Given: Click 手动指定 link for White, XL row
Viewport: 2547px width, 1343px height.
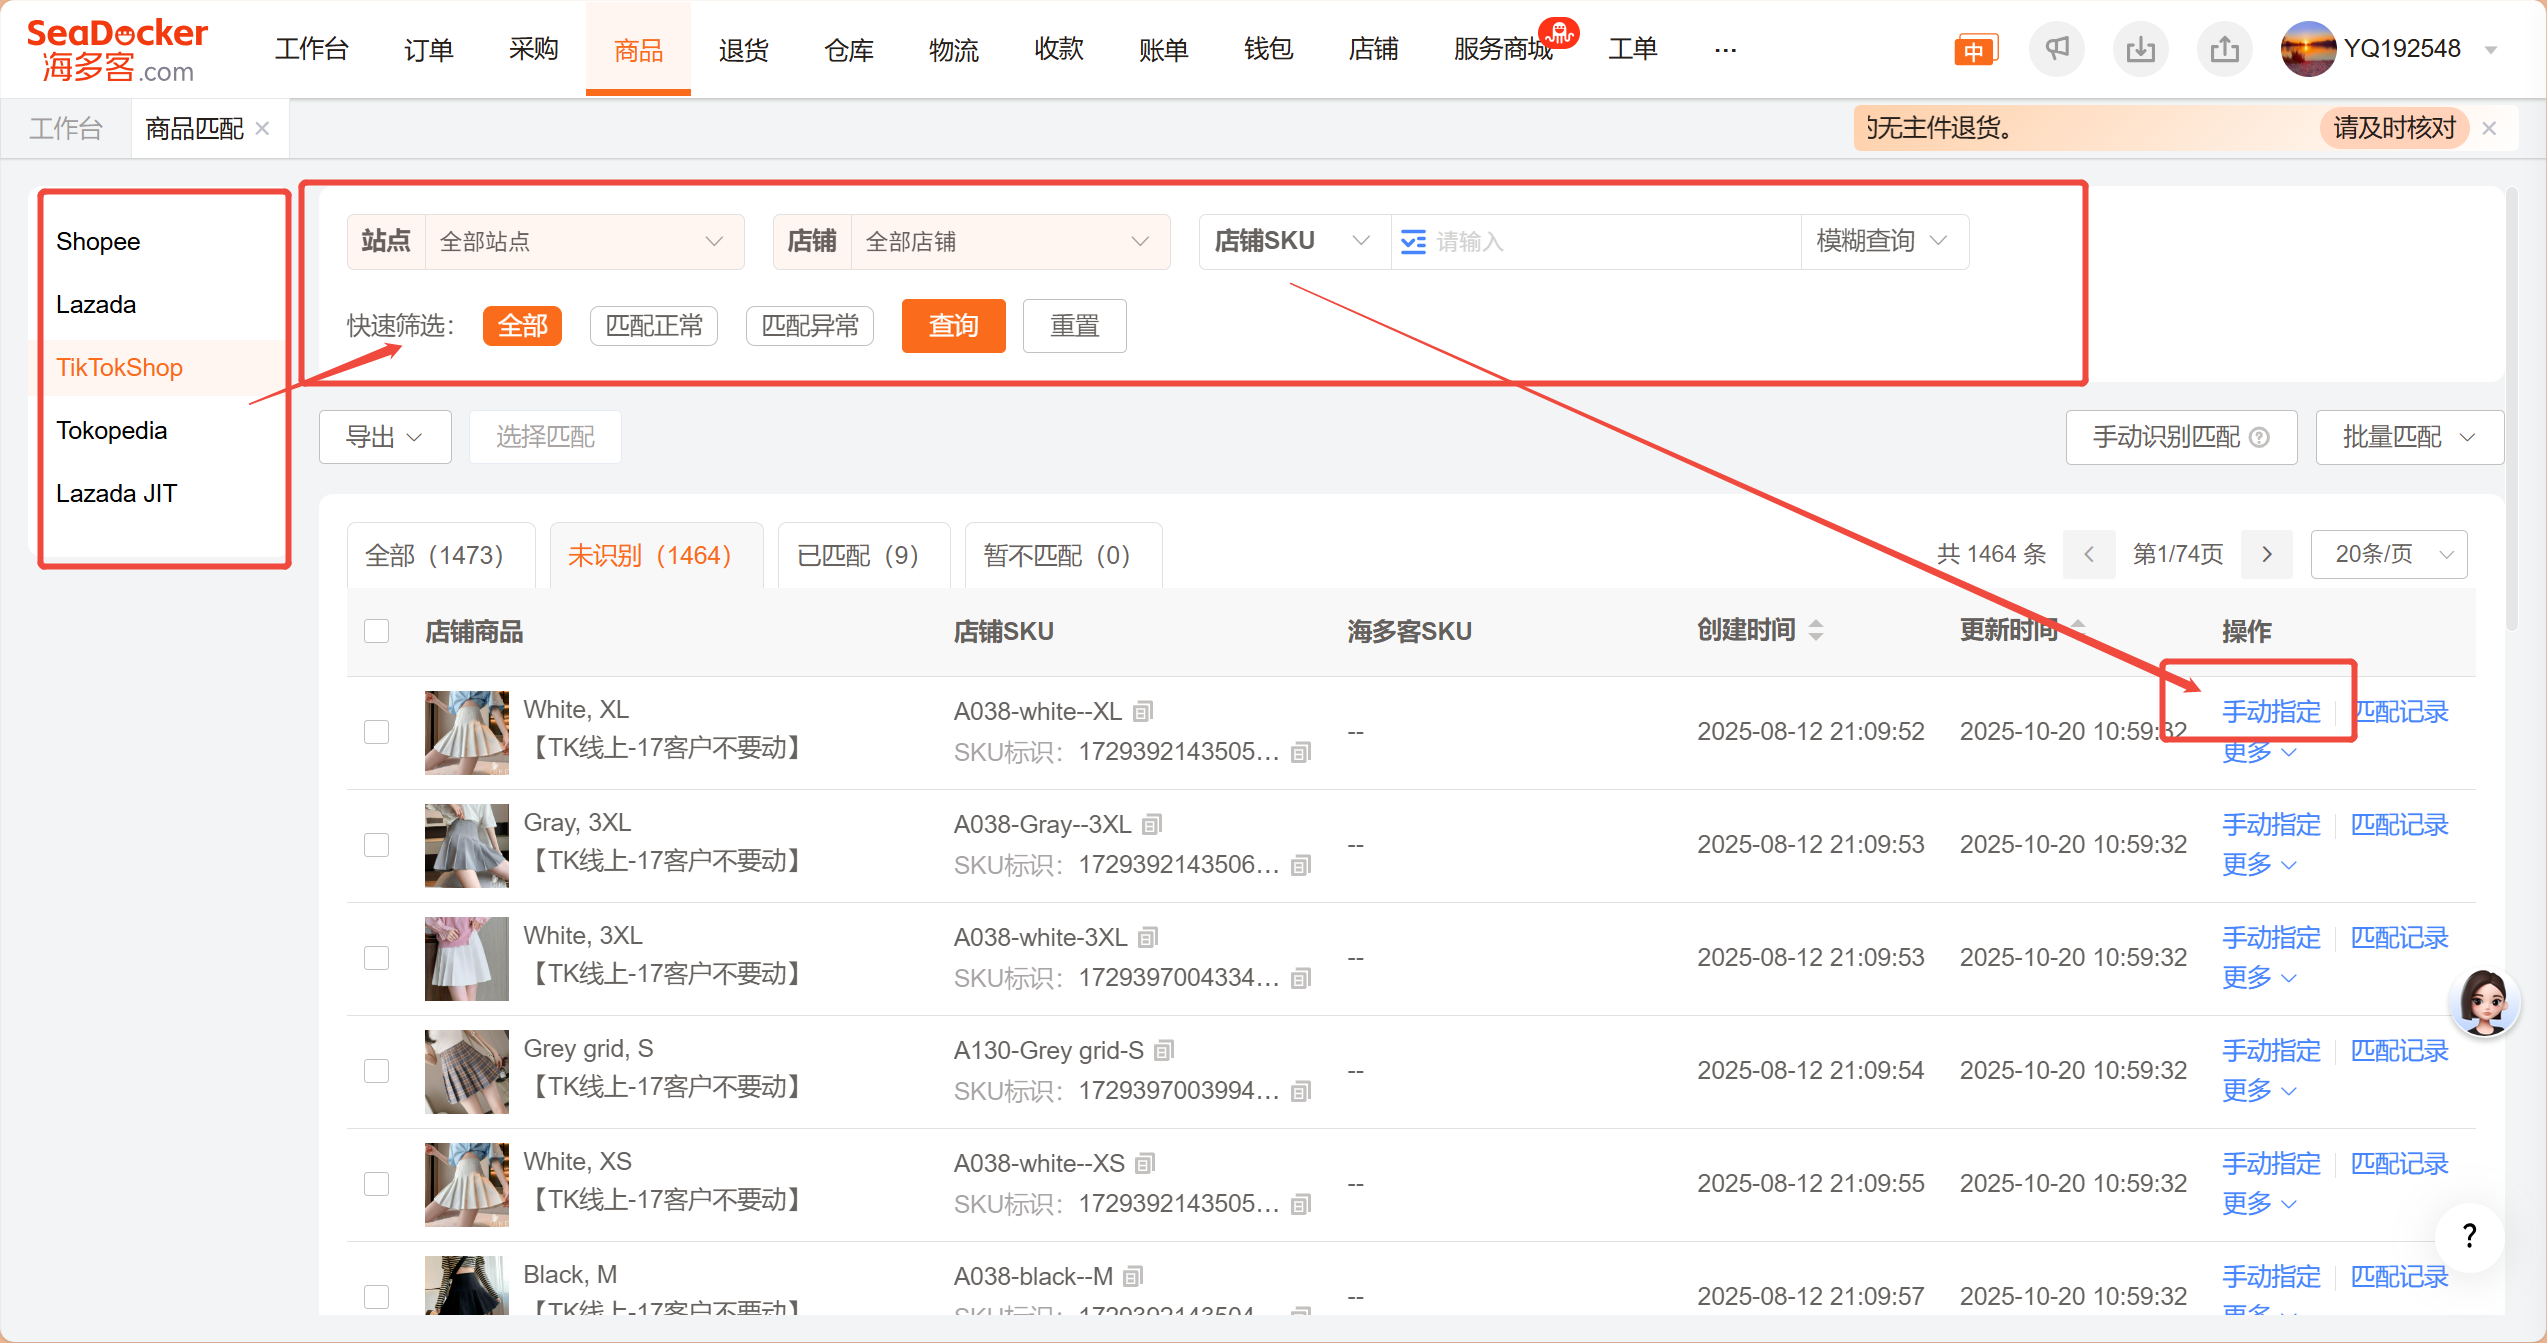Looking at the screenshot, I should click(x=2270, y=711).
